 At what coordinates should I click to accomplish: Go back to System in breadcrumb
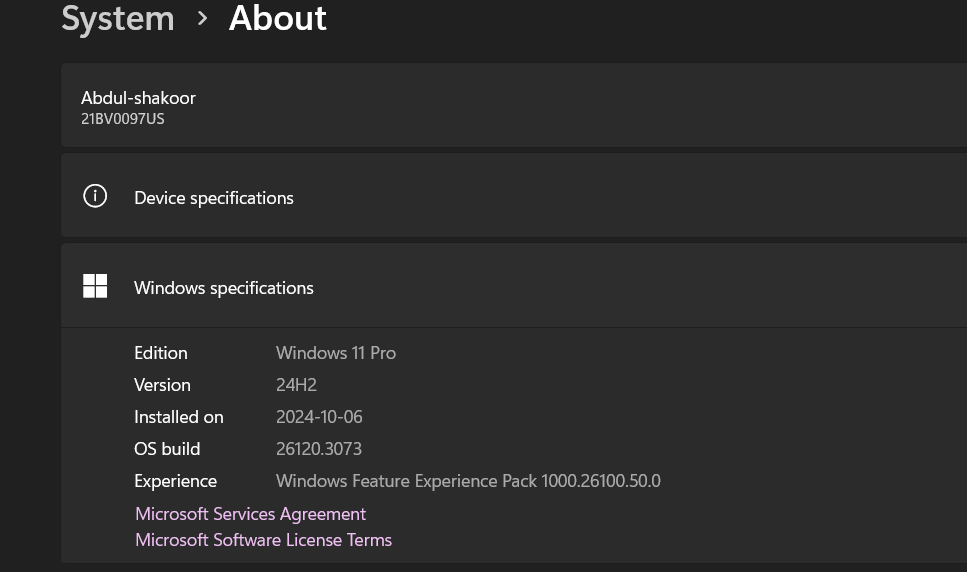click(x=118, y=18)
